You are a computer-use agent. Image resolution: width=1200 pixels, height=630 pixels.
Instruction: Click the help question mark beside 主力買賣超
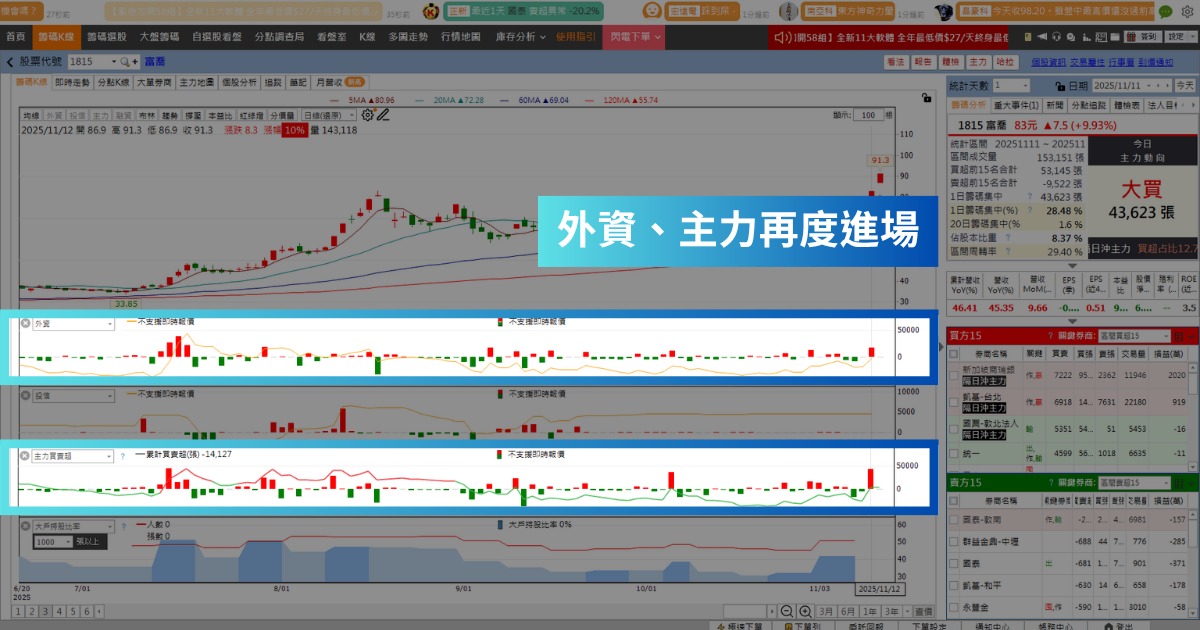tap(122, 455)
